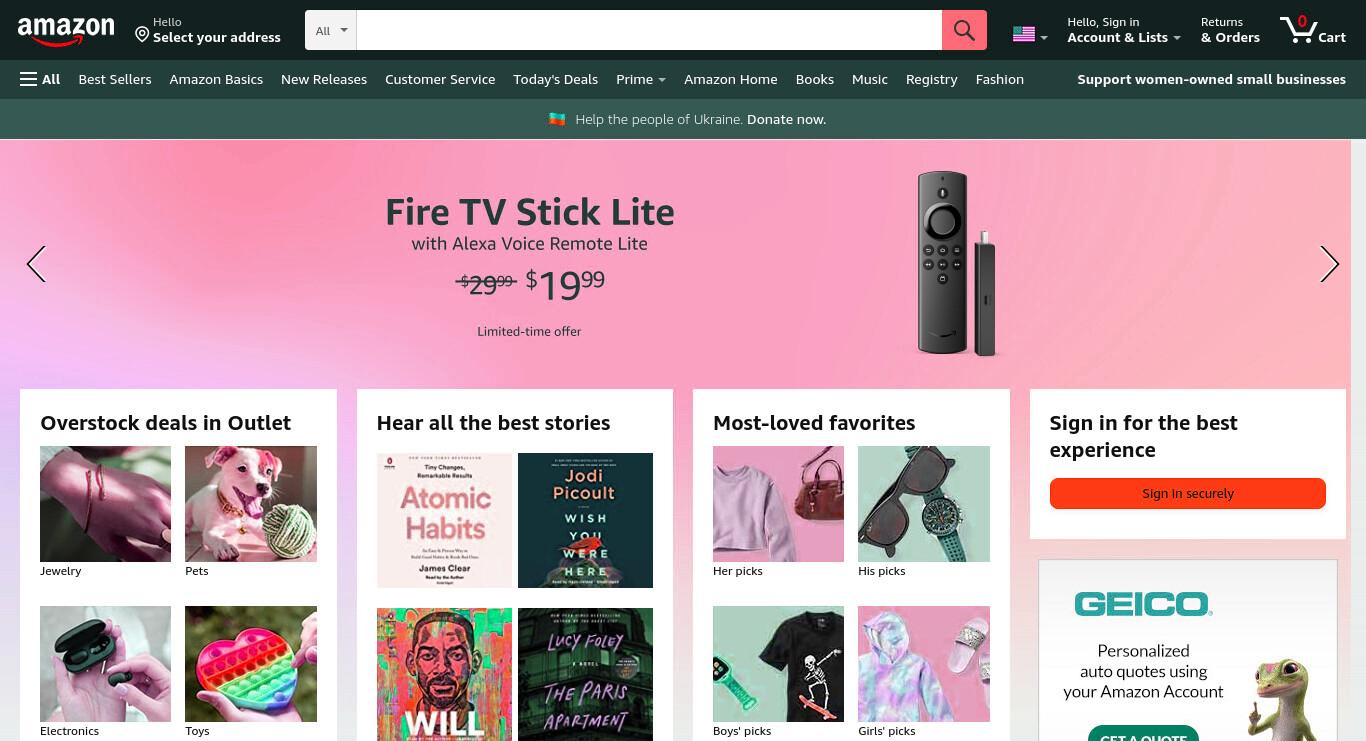Open the Prime menu dropdown
Screen dimensions: 1366x741
tap(641, 79)
